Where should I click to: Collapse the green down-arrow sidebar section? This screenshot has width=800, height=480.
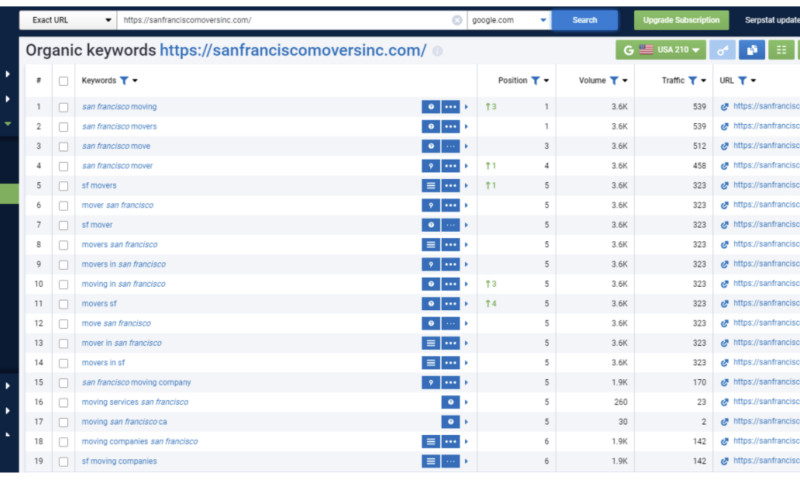(x=8, y=123)
